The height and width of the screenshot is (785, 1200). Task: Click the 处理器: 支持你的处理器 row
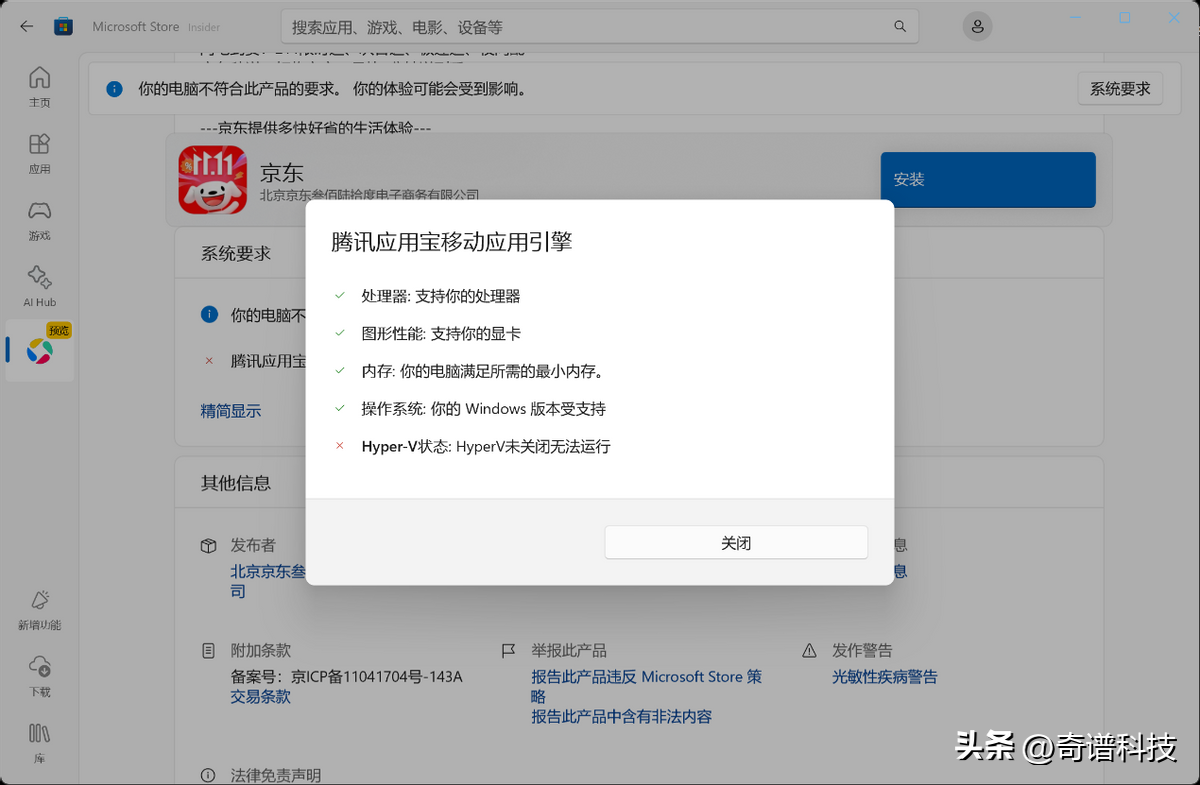click(441, 296)
